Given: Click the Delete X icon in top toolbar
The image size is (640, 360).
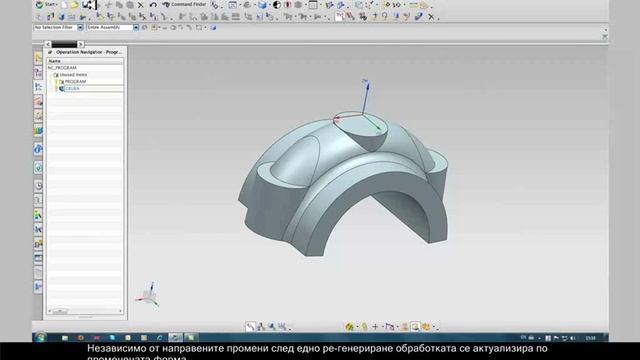Looking at the screenshot, I should (x=141, y=5).
